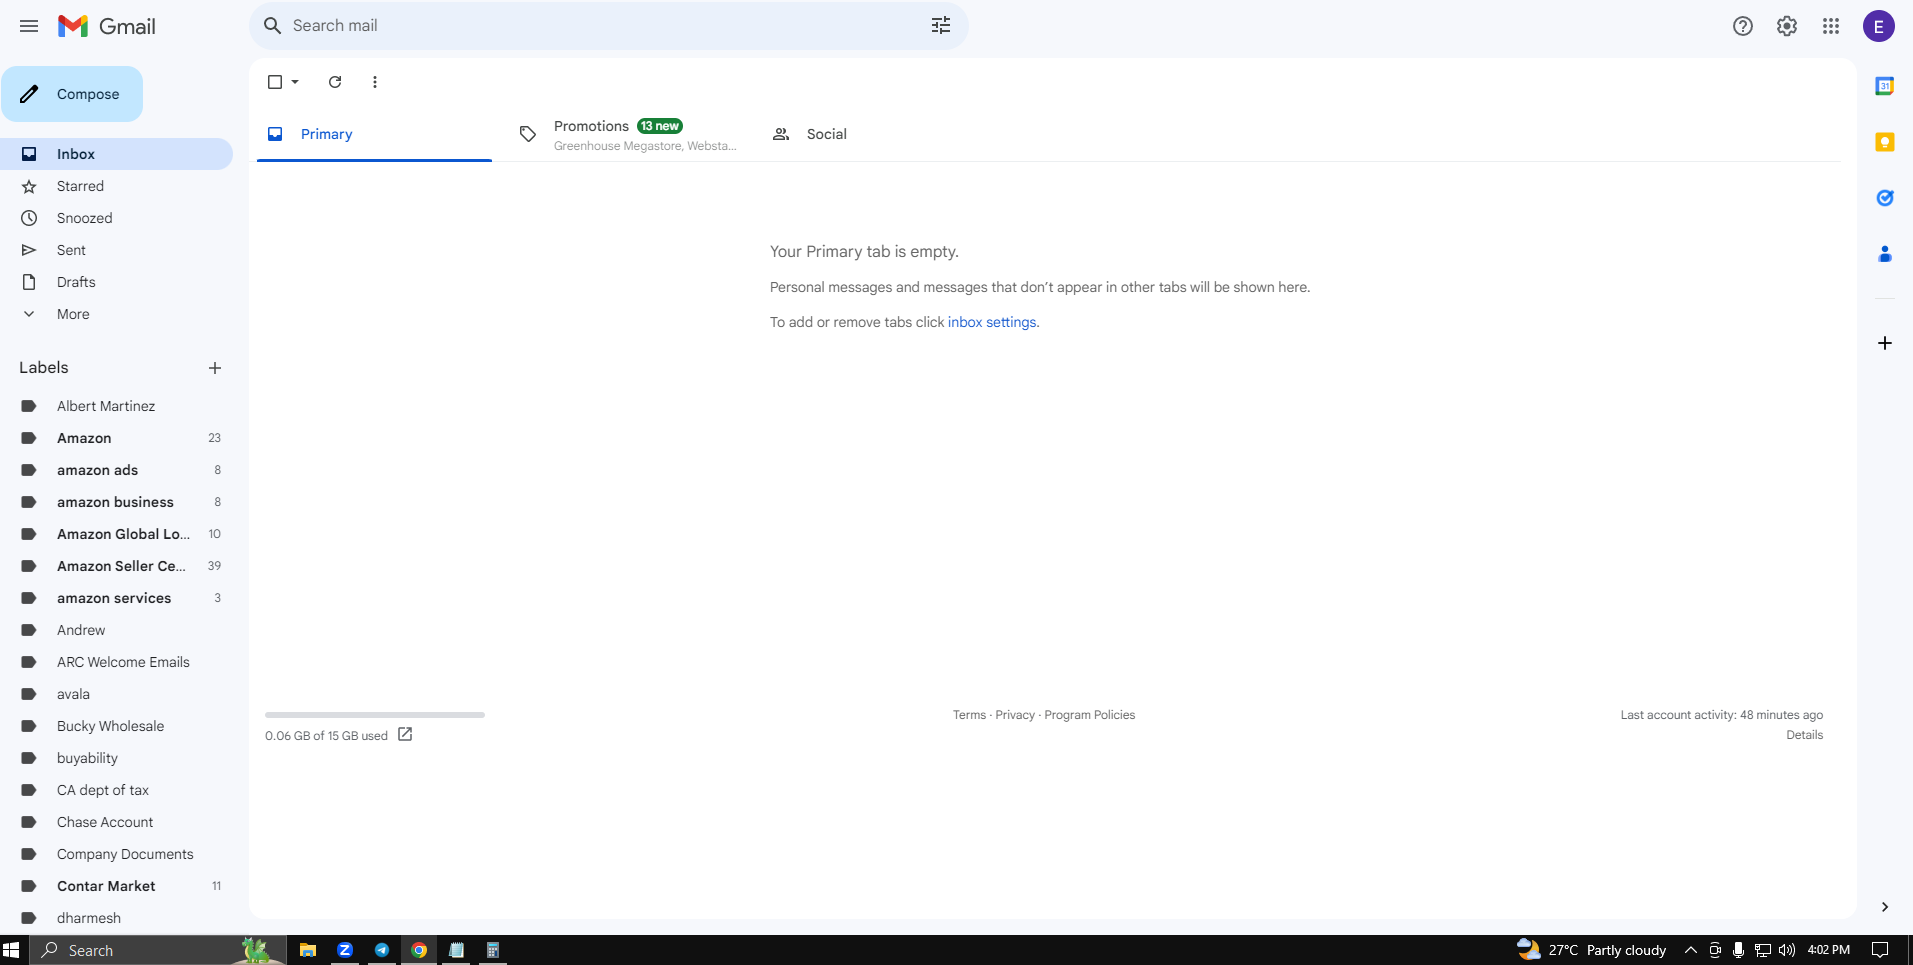Switch to the Promotions tab
The width and height of the screenshot is (1913, 965).
(x=627, y=134)
